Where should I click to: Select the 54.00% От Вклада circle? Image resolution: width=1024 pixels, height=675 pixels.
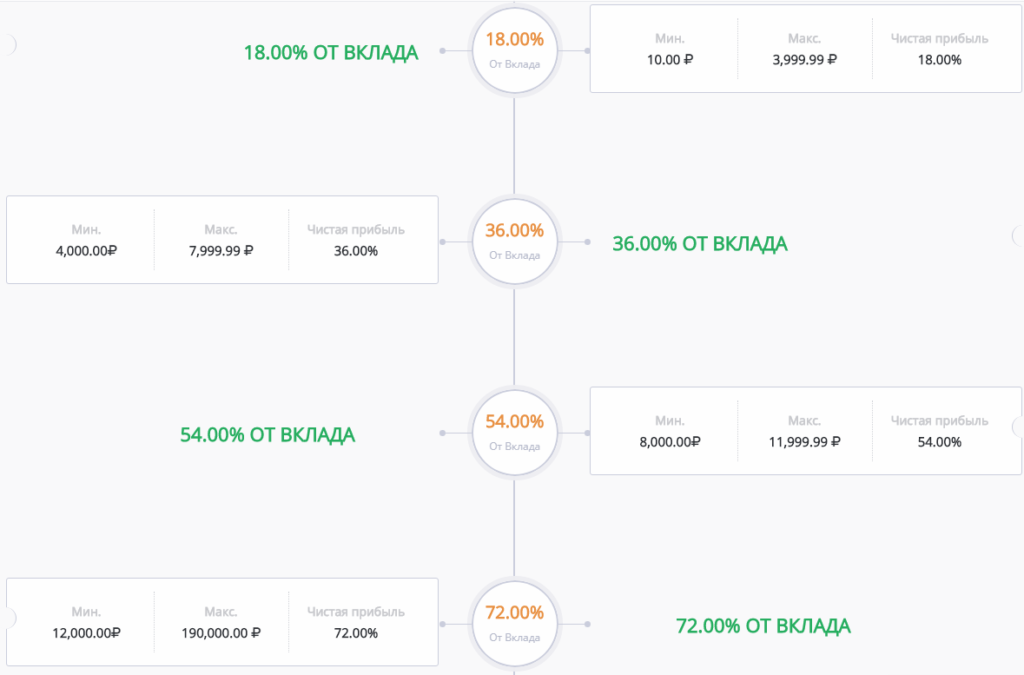click(x=515, y=433)
